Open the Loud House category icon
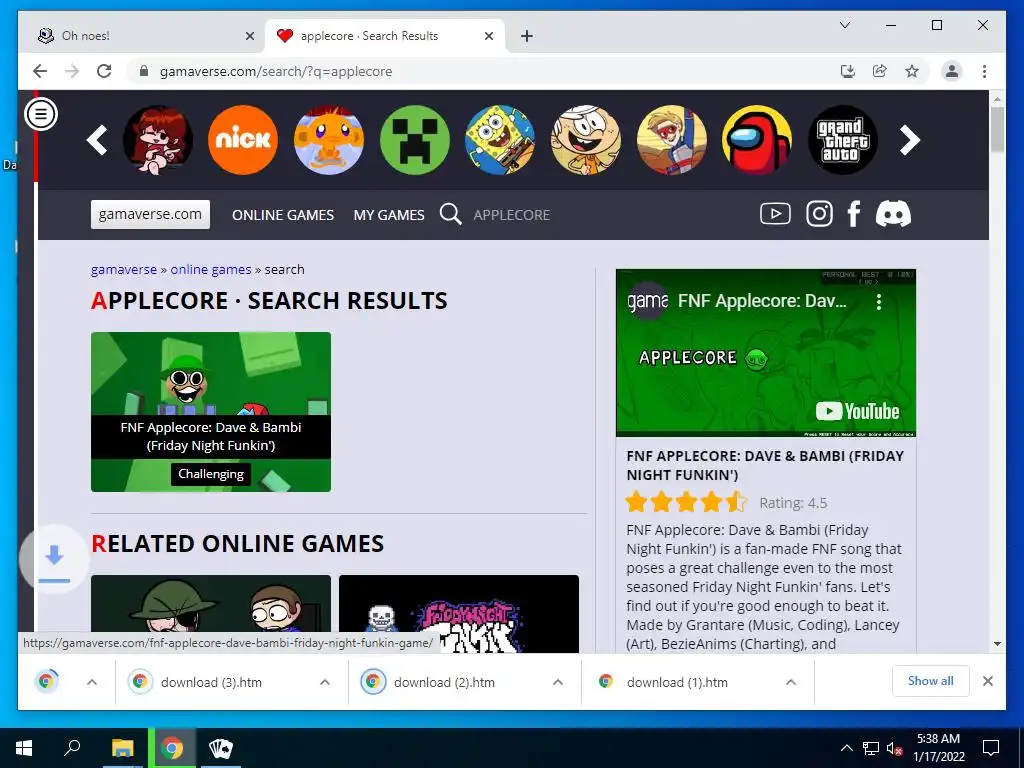The image size is (1024, 768). click(x=586, y=140)
